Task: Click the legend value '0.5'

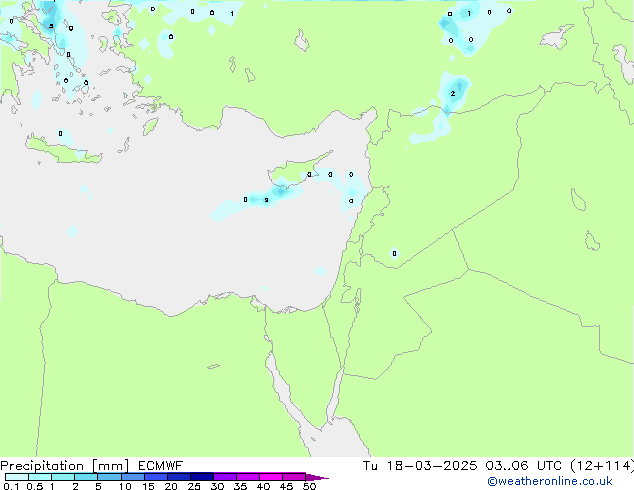Action: click(x=35, y=486)
